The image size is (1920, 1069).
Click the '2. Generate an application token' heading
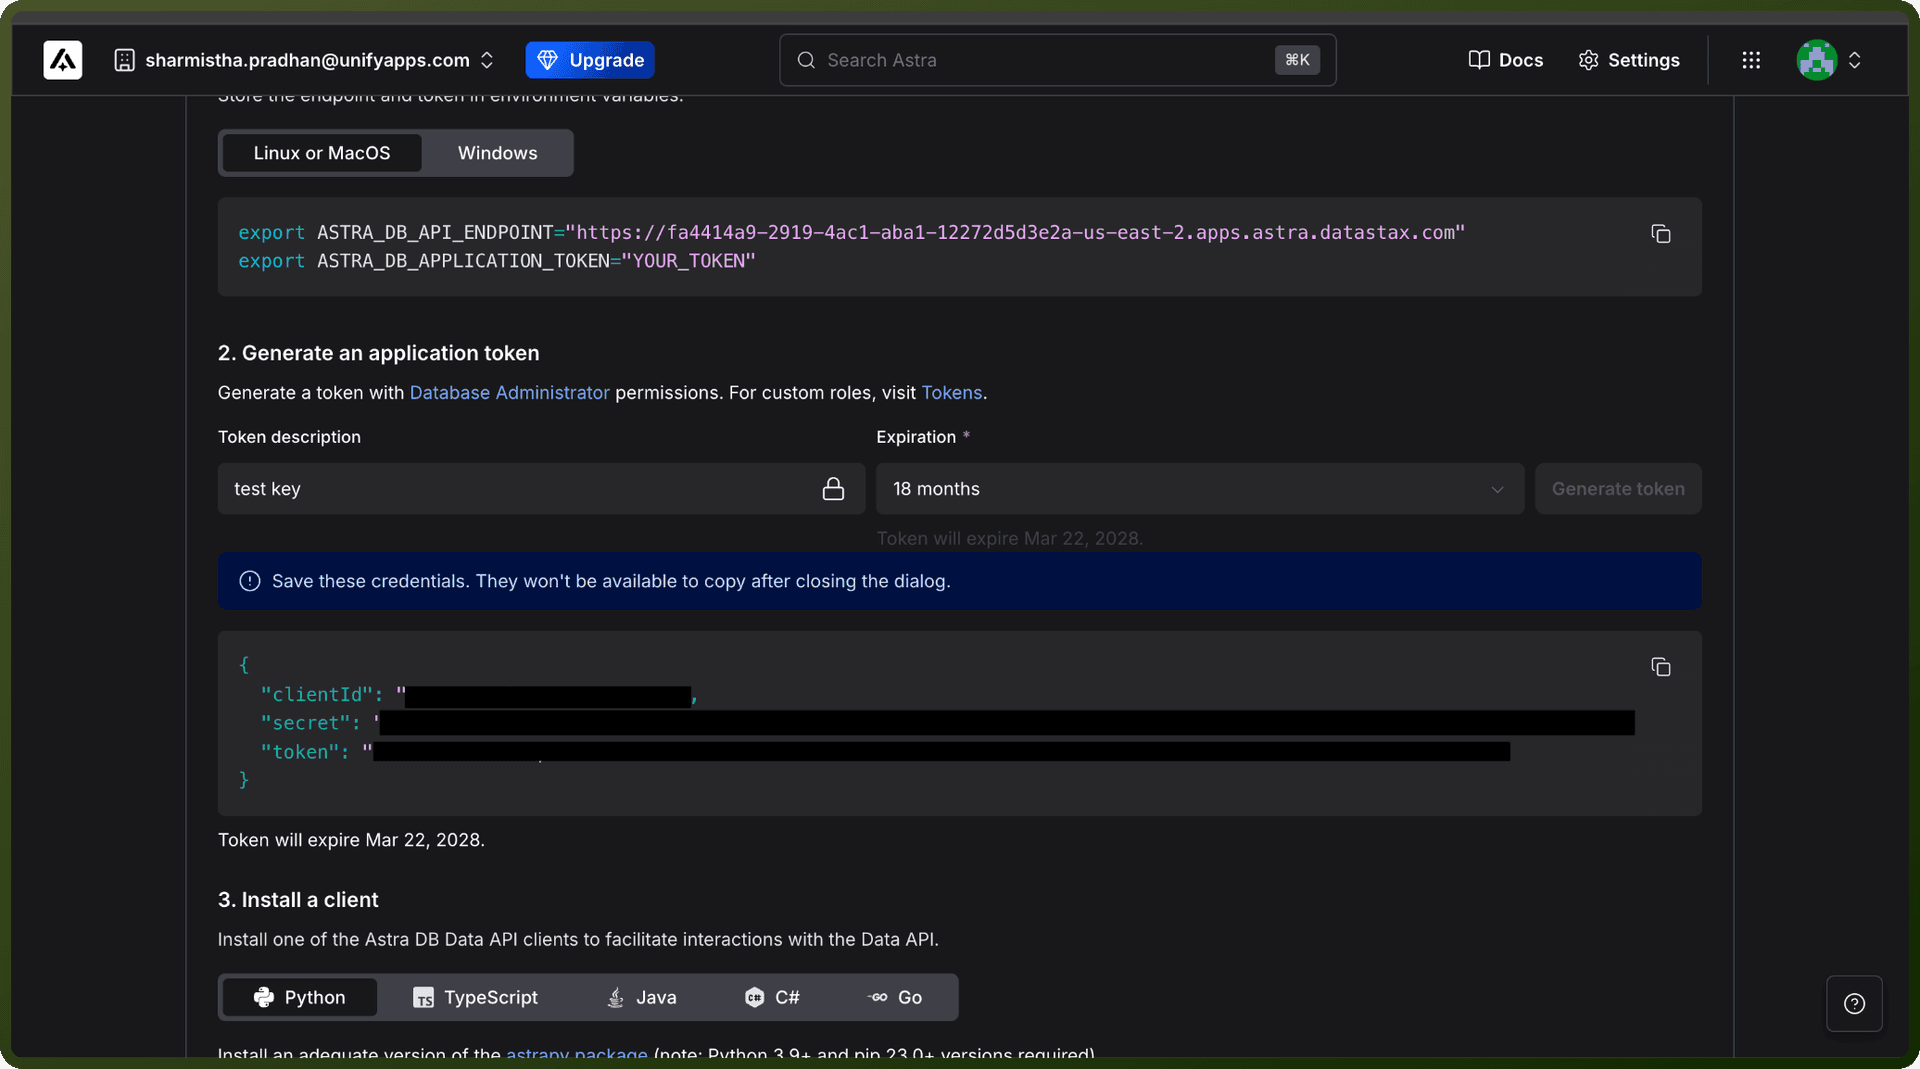379,353
